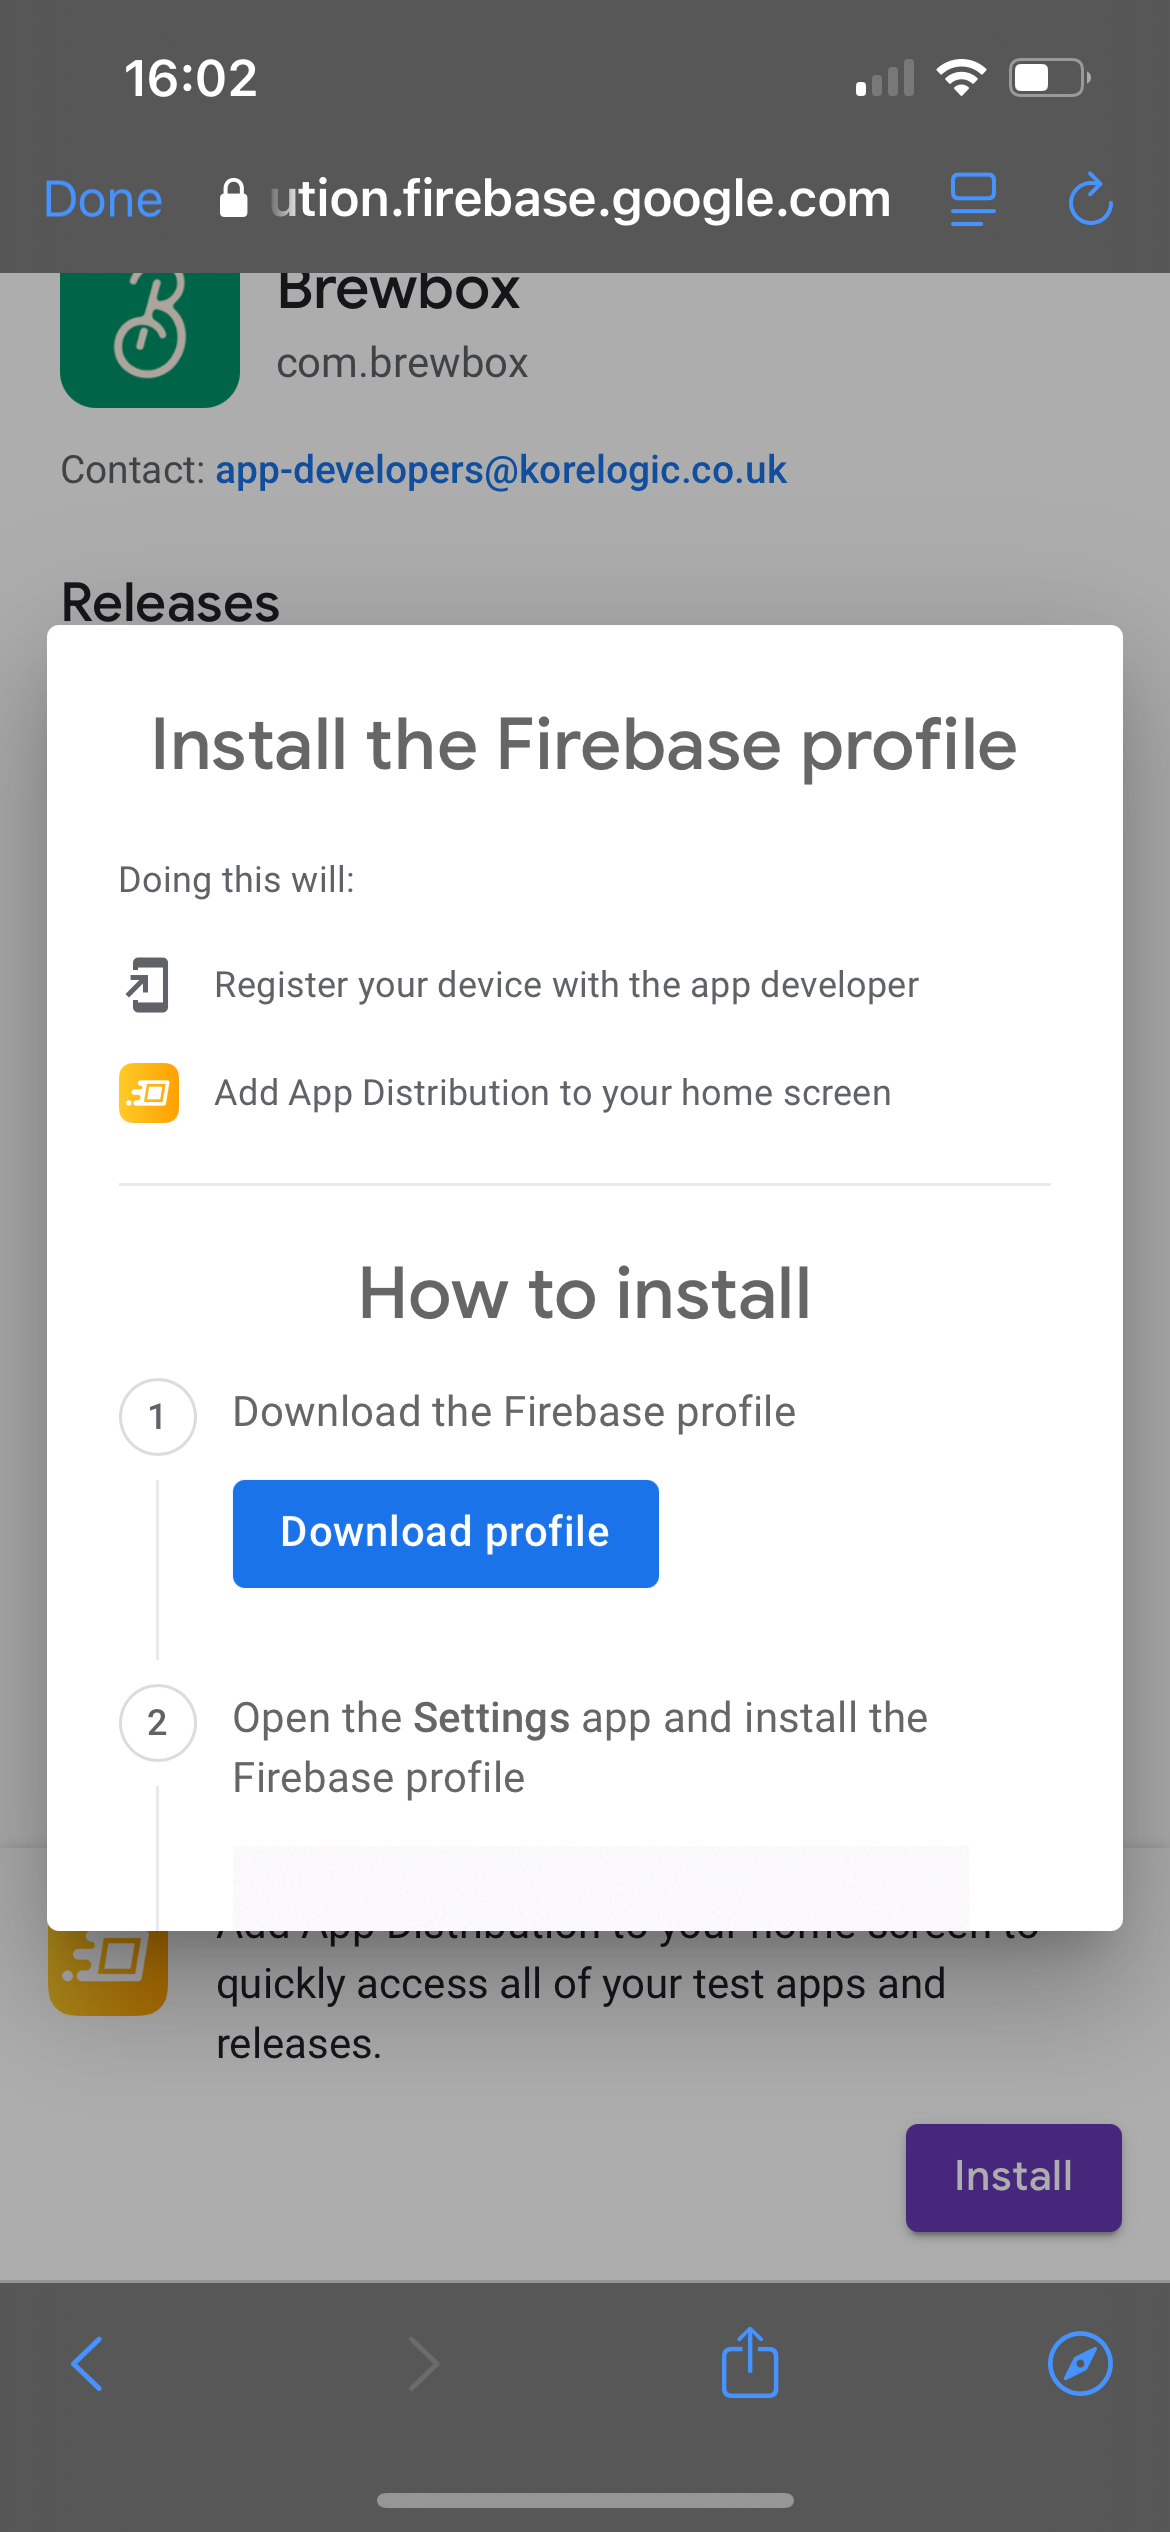Open in Safari compass icon
1170x2532 pixels.
[x=1080, y=2364]
